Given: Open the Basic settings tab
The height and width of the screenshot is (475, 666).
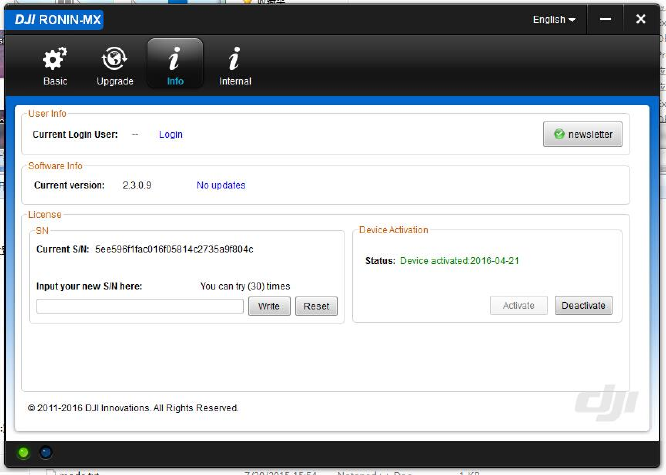Looking at the screenshot, I should pyautogui.click(x=55, y=66).
